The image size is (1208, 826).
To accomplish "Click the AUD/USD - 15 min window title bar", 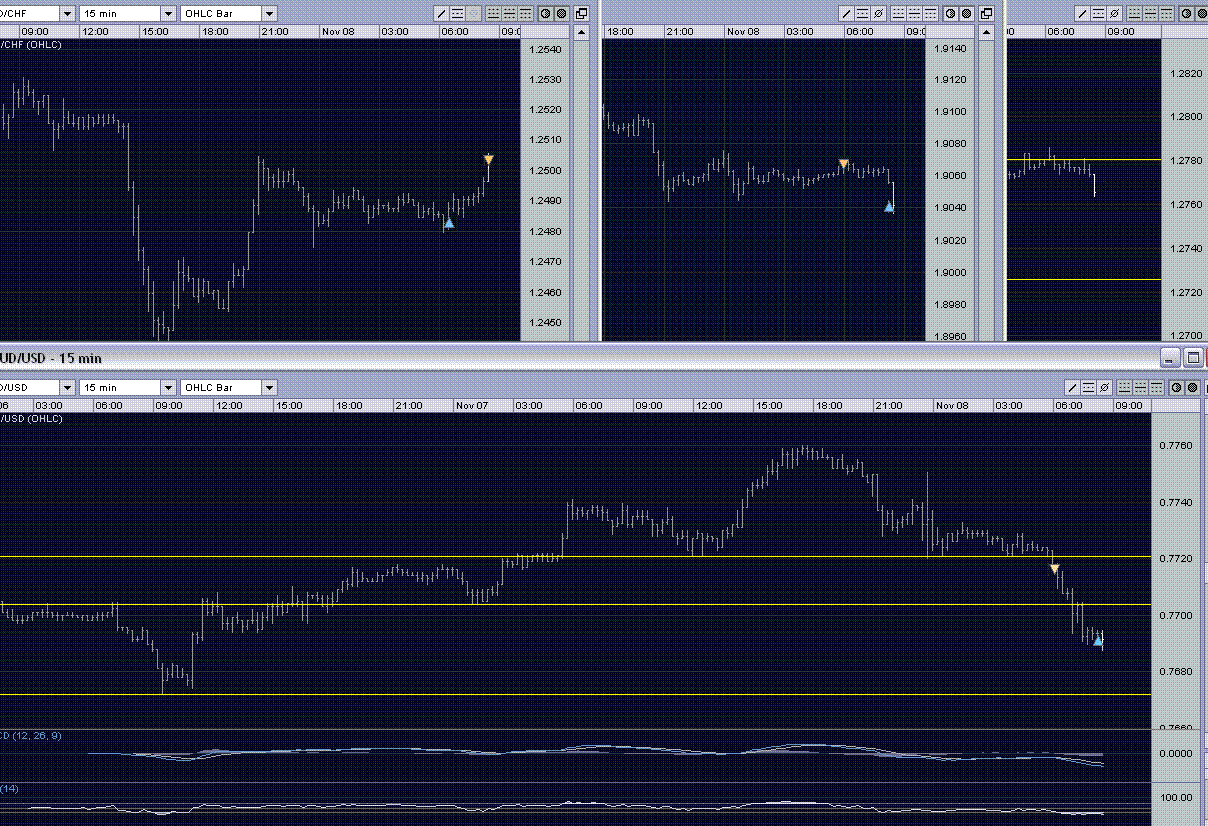I will click(x=500, y=357).
